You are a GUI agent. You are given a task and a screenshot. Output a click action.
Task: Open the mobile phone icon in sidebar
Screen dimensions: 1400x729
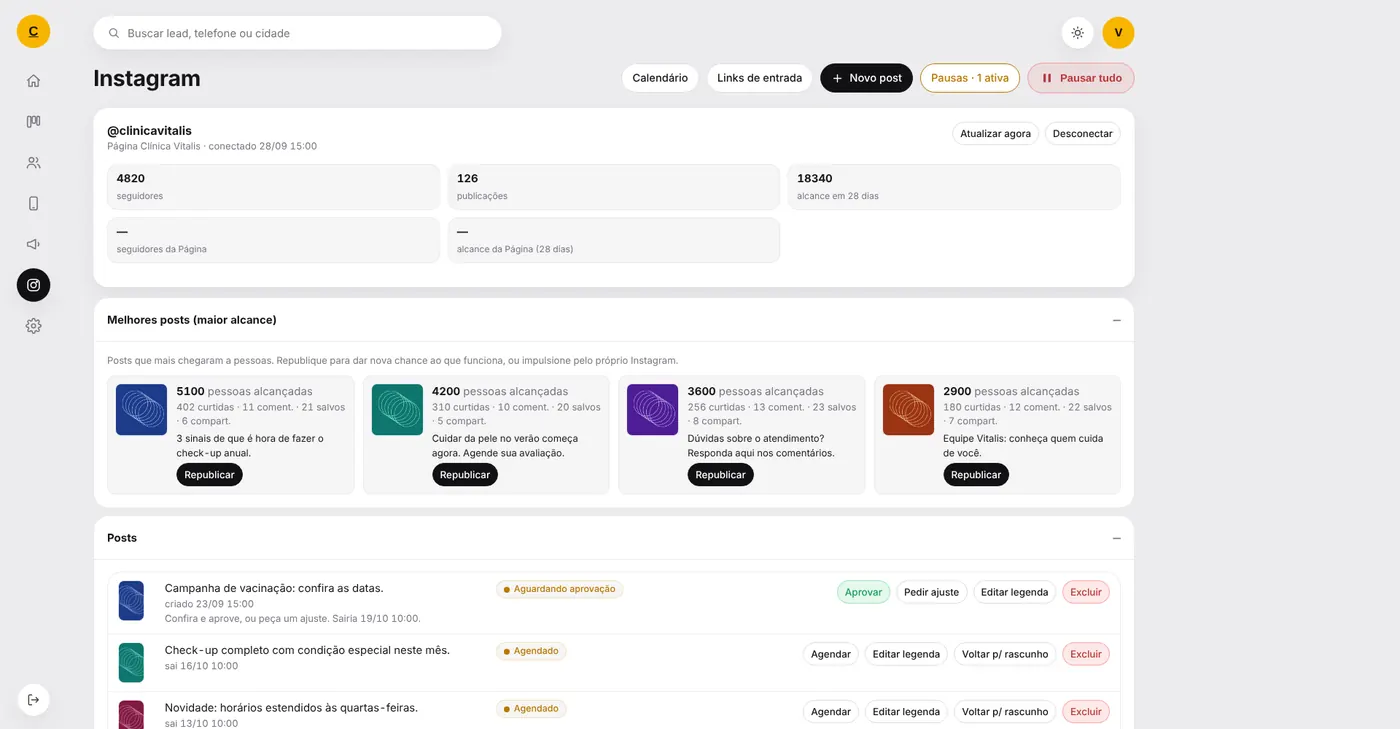pos(33,204)
